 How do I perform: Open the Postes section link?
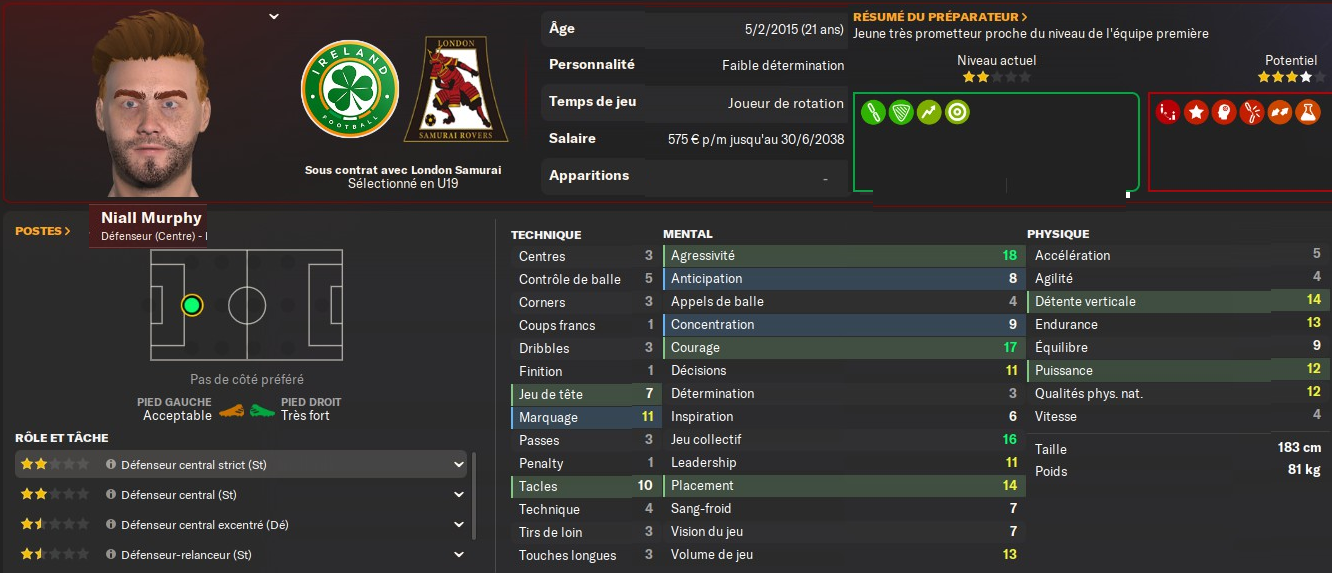(43, 231)
